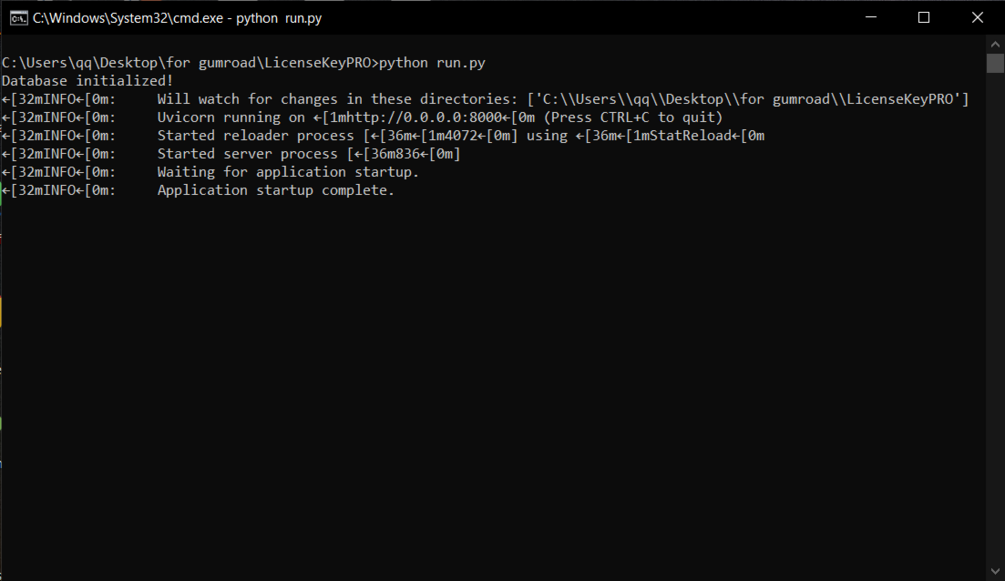The width and height of the screenshot is (1005, 581).
Task: Click the scrollbar up arrow
Action: (x=995, y=44)
